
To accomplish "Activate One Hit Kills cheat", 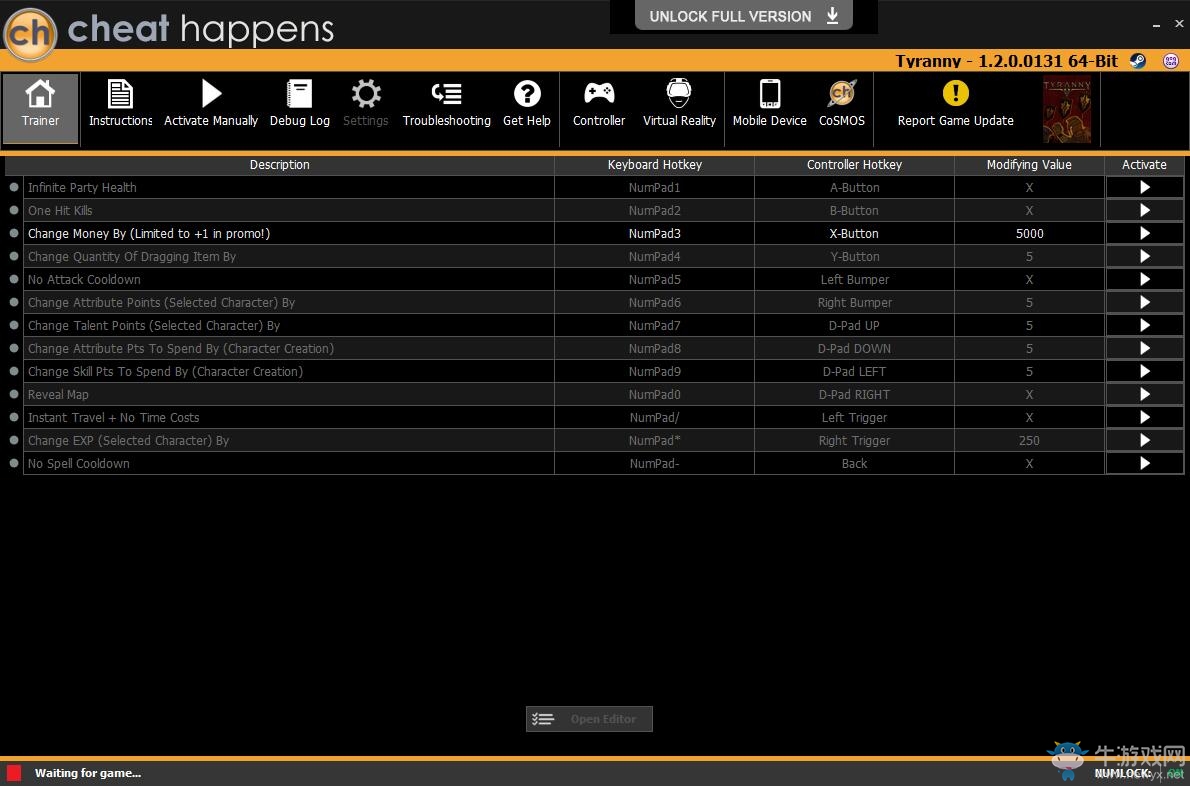I will [x=1144, y=210].
